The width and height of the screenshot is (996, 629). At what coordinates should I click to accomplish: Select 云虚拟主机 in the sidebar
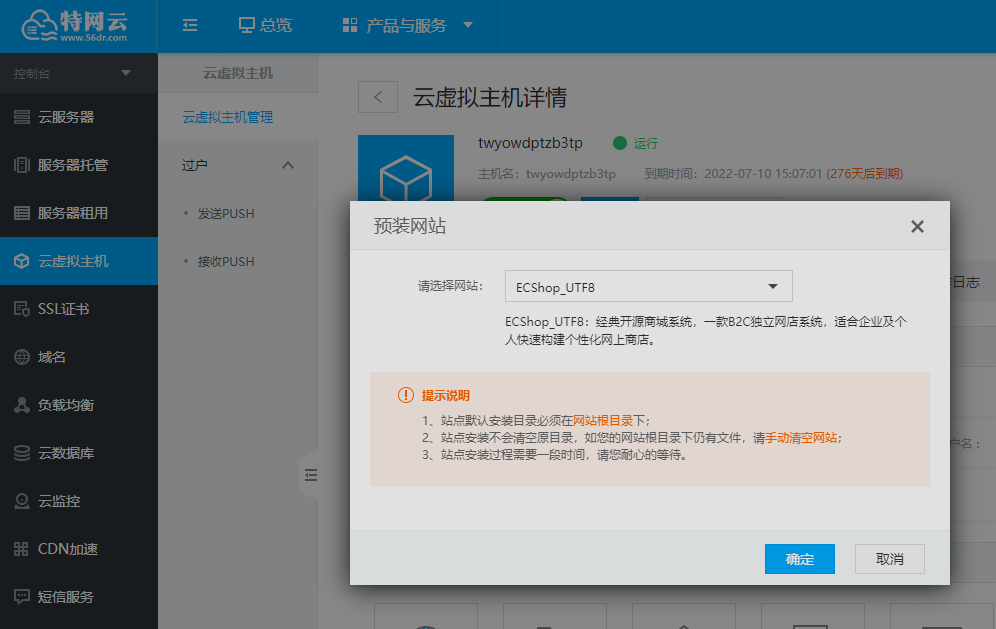pos(79,261)
